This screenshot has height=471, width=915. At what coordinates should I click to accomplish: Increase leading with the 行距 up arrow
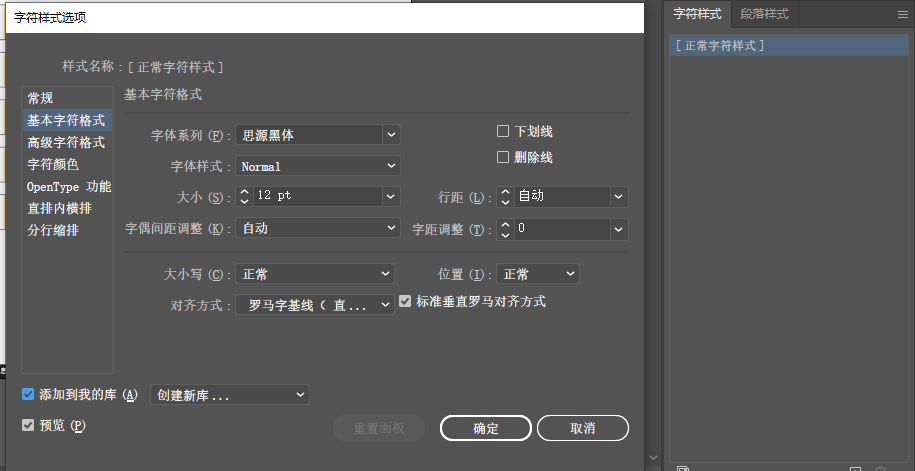pyautogui.click(x=505, y=192)
